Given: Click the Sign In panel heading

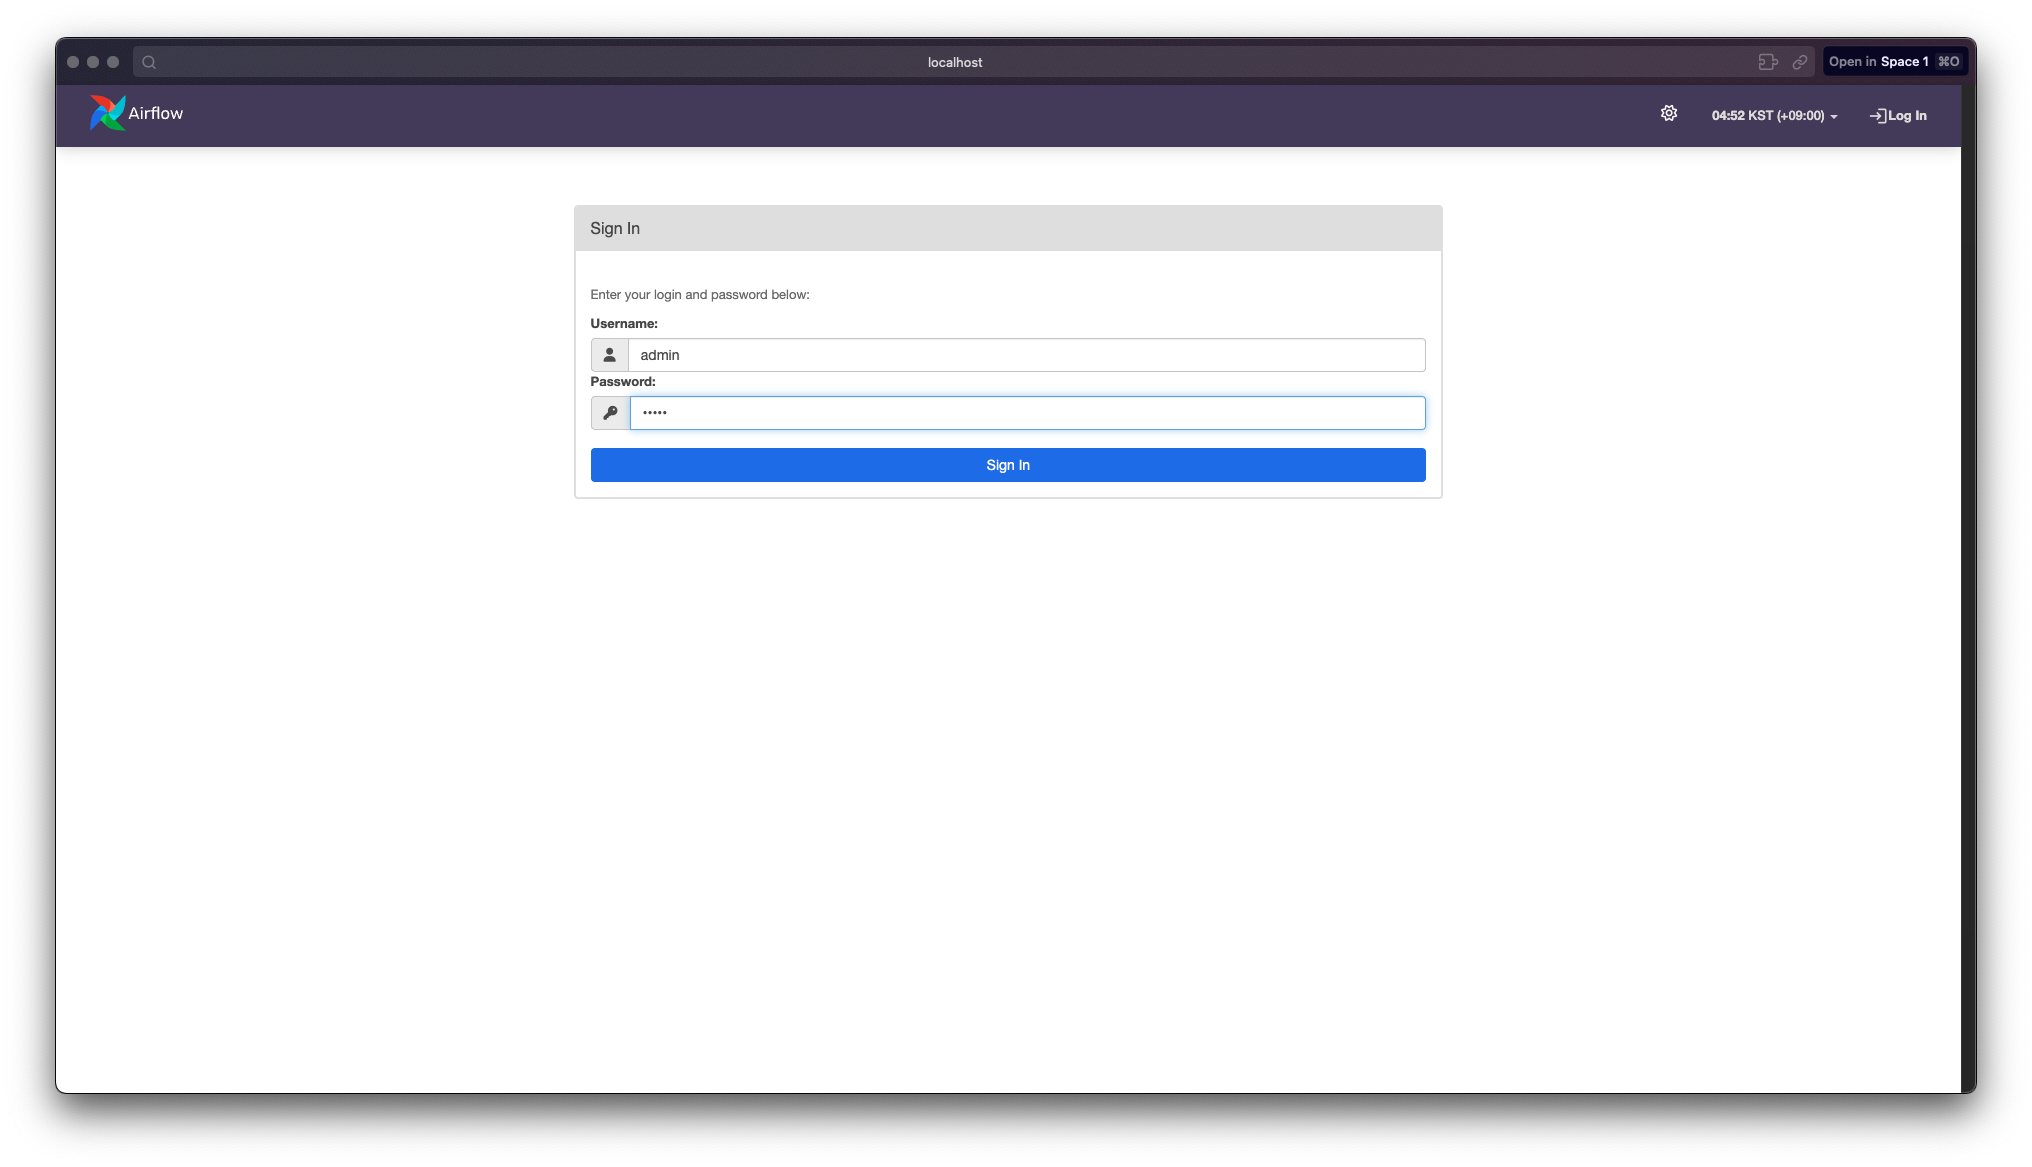Looking at the screenshot, I should (615, 228).
